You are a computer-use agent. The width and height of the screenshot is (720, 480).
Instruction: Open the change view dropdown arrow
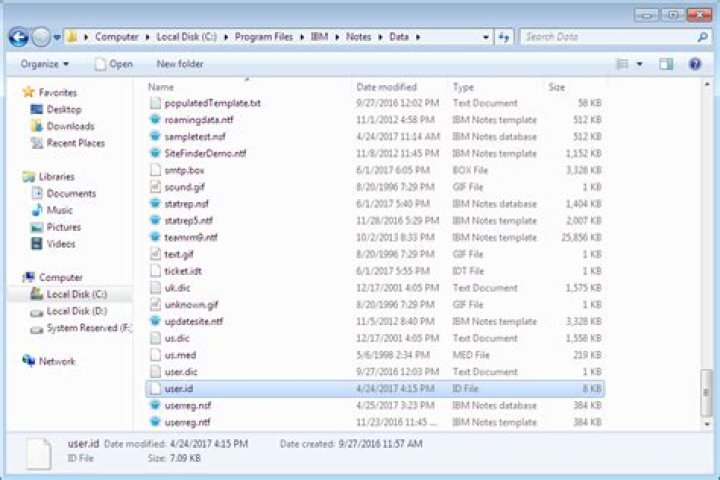[640, 64]
